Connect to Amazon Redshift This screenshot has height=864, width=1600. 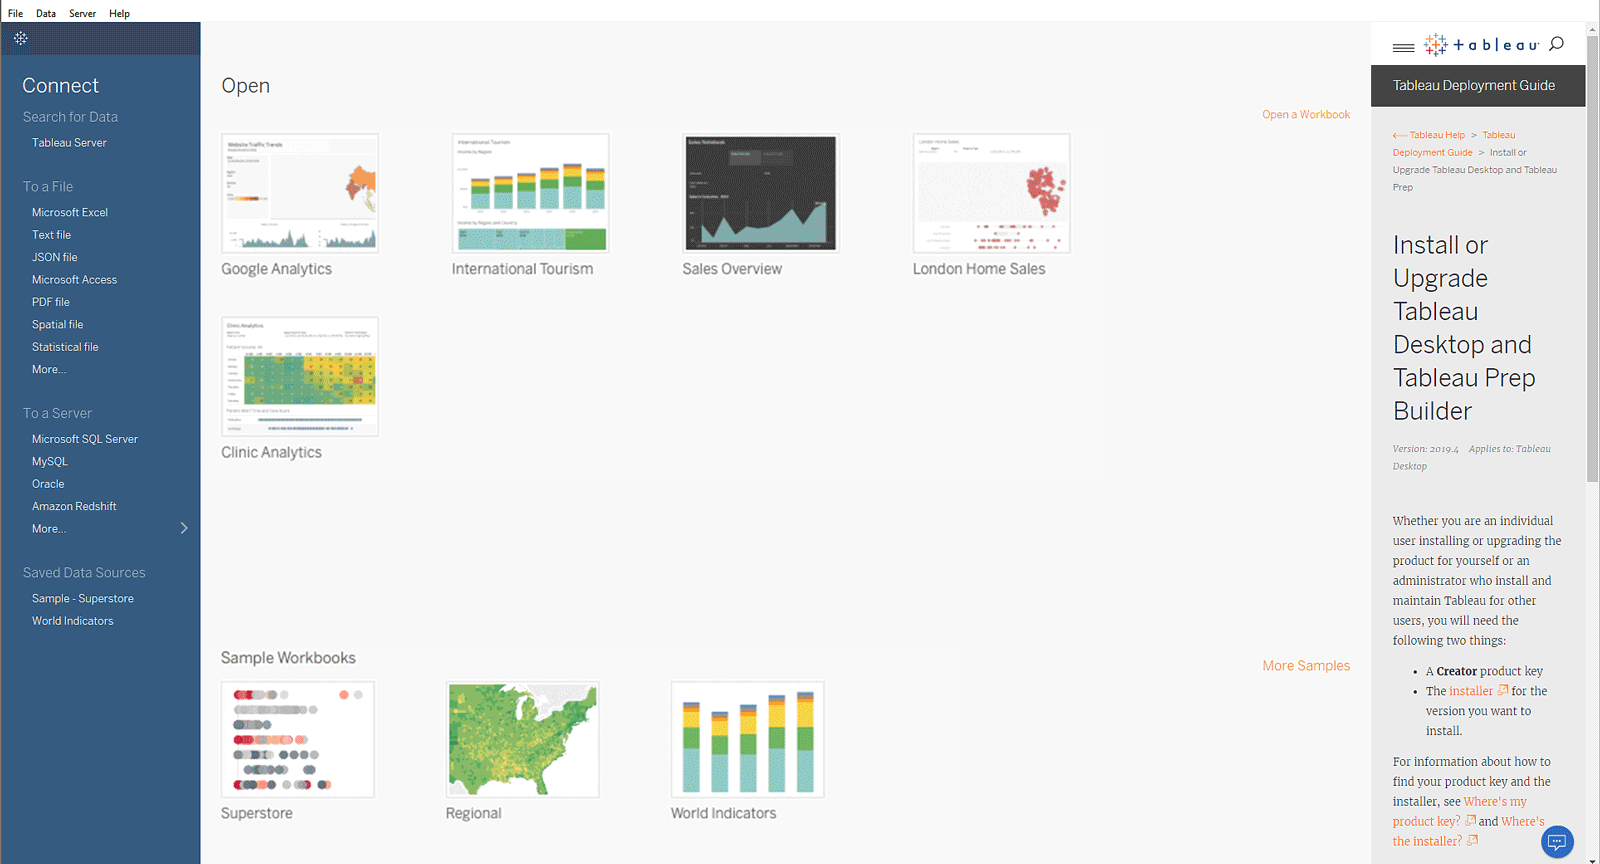(x=74, y=506)
